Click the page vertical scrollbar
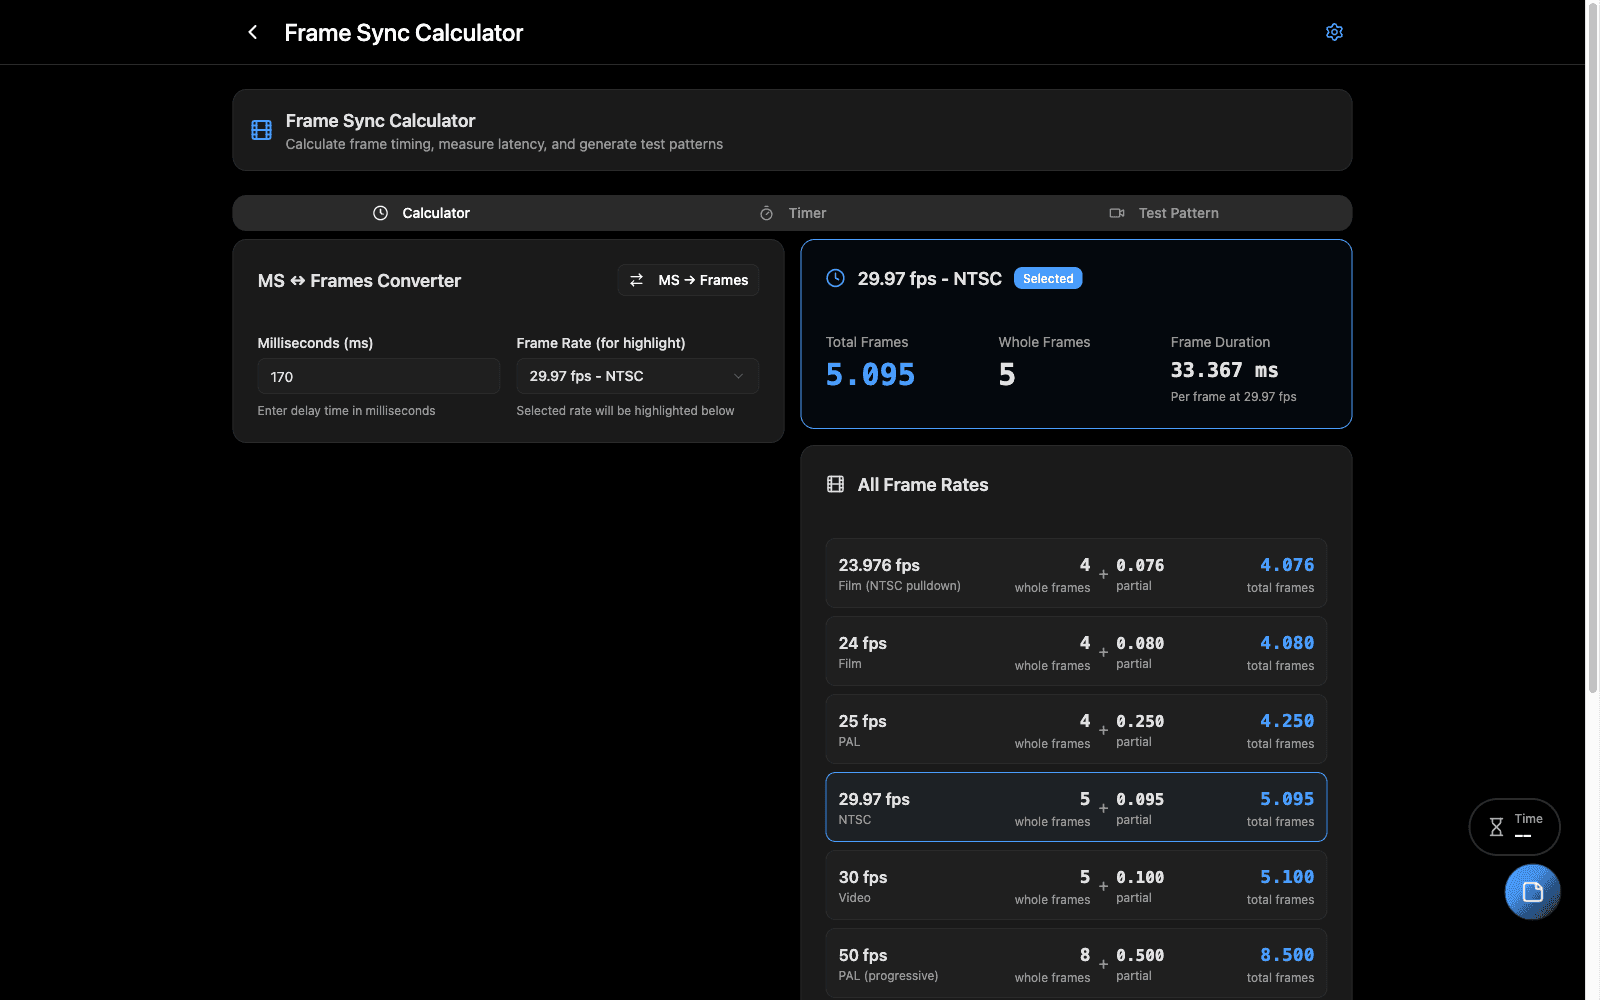Screen dimensions: 1600x1000 tap(1593, 348)
